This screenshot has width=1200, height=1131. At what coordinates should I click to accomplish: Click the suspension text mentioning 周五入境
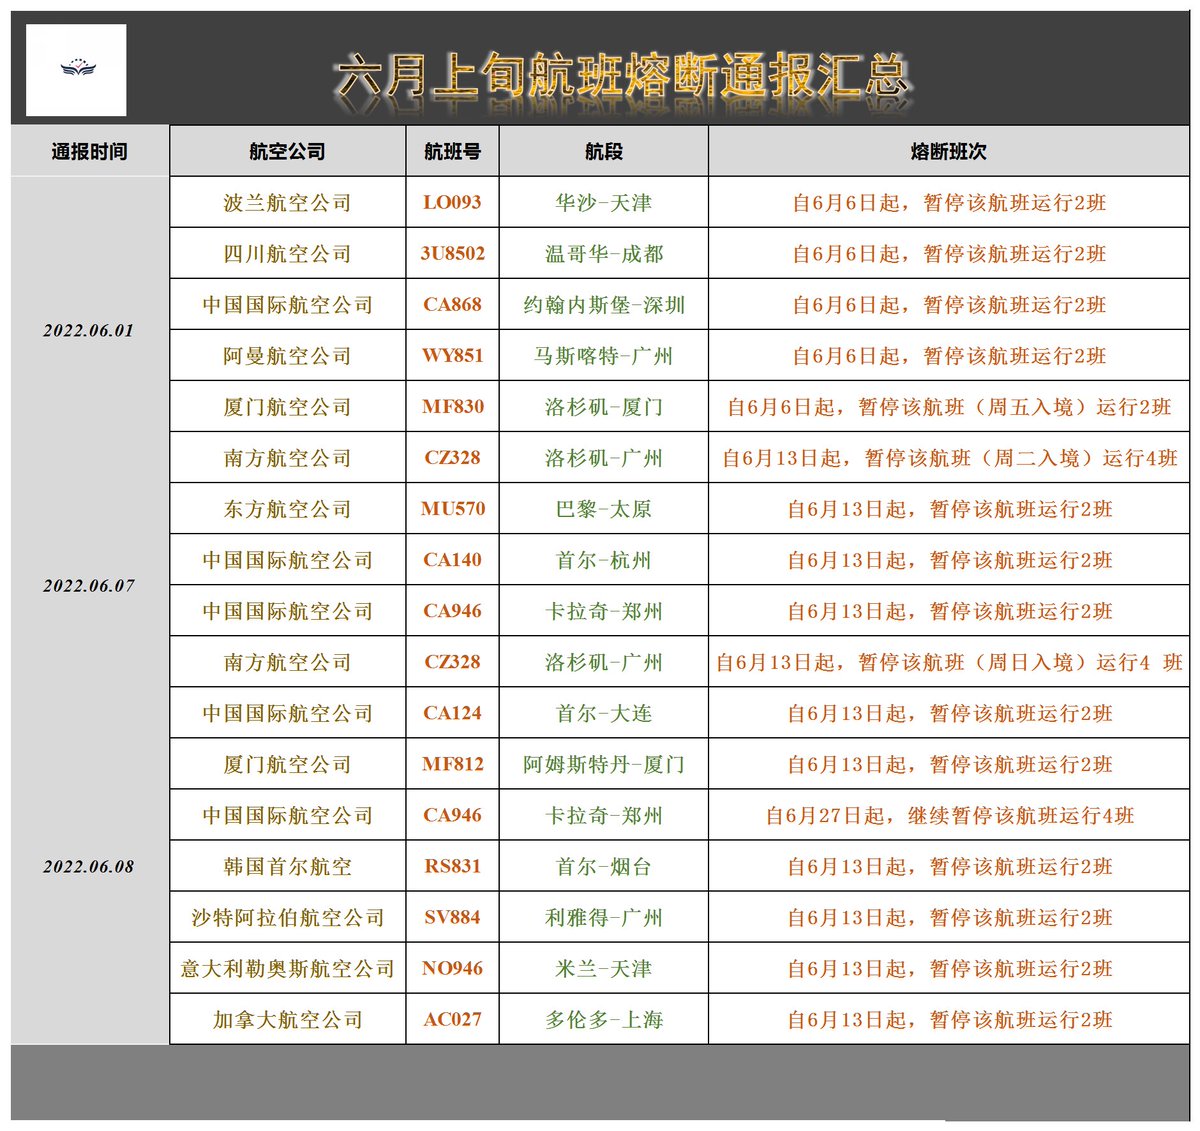point(949,407)
